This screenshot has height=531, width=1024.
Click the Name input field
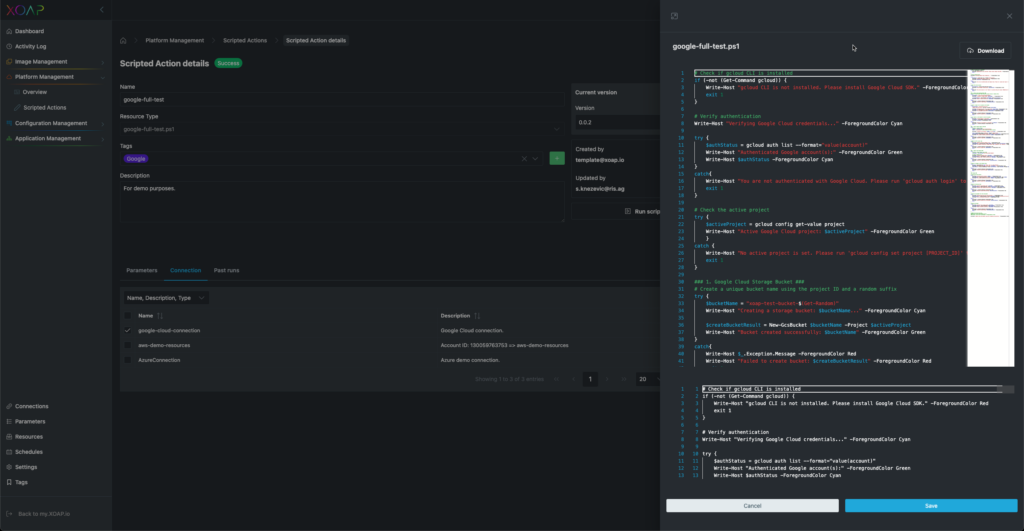pos(342,100)
